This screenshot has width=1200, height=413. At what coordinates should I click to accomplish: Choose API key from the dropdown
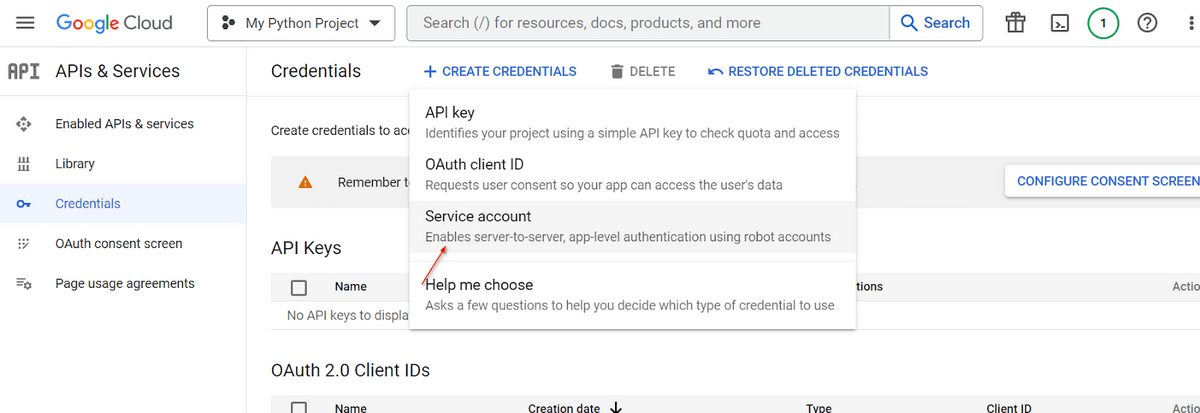click(632, 122)
